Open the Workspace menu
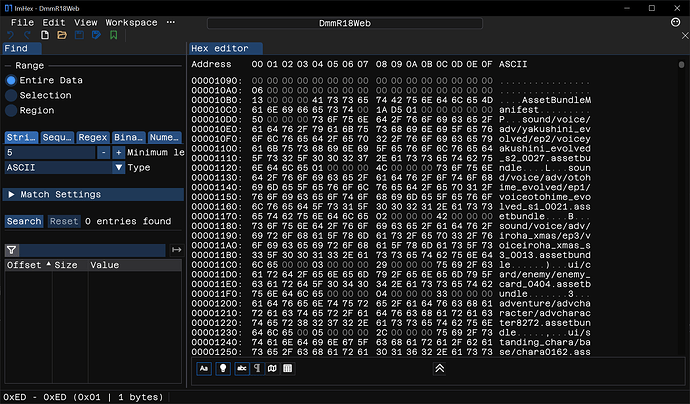The height and width of the screenshot is (404, 690). [x=131, y=22]
